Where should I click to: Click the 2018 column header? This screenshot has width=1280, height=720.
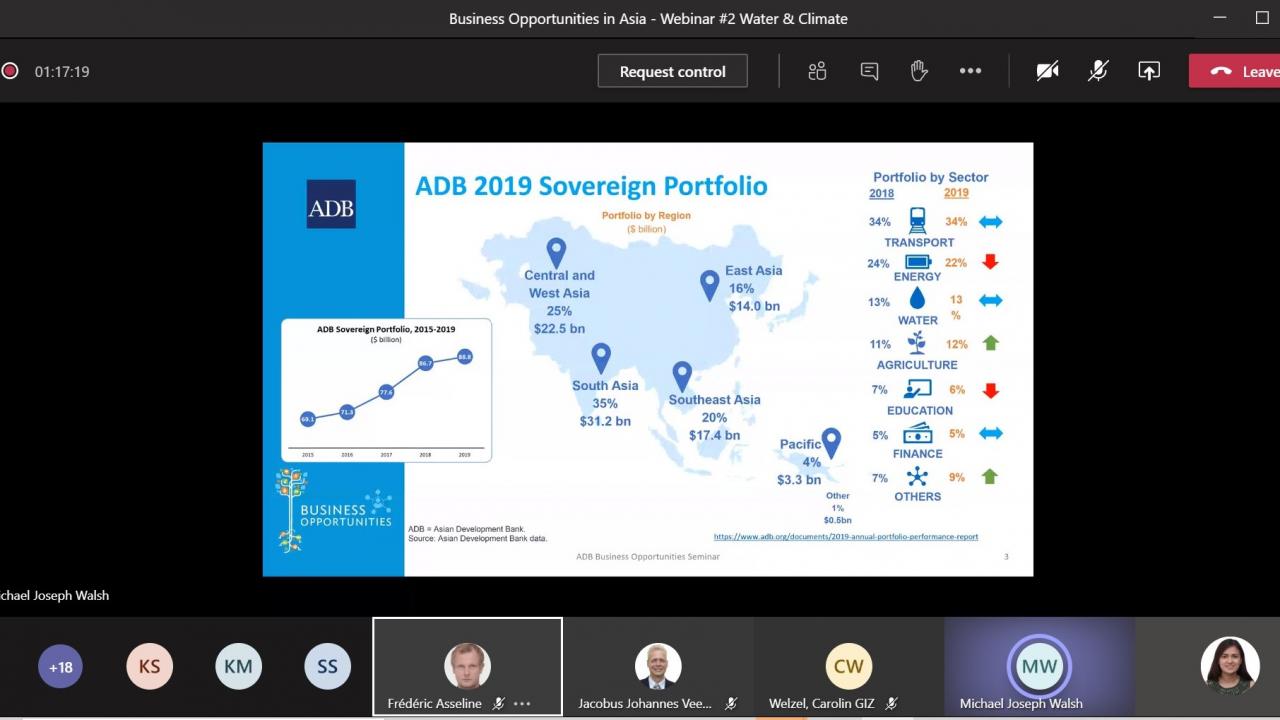click(881, 193)
